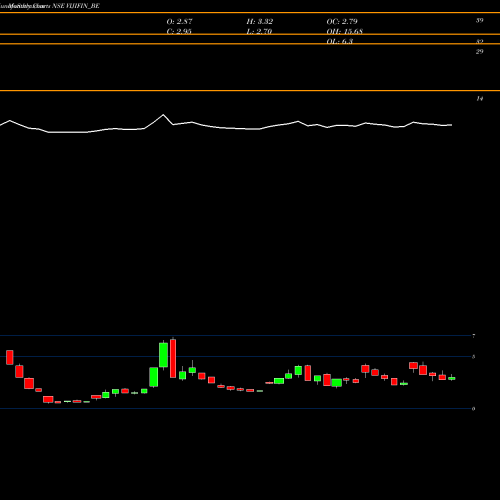Click the 7 label on candlestick axis
500x500 pixels.
[473, 336]
